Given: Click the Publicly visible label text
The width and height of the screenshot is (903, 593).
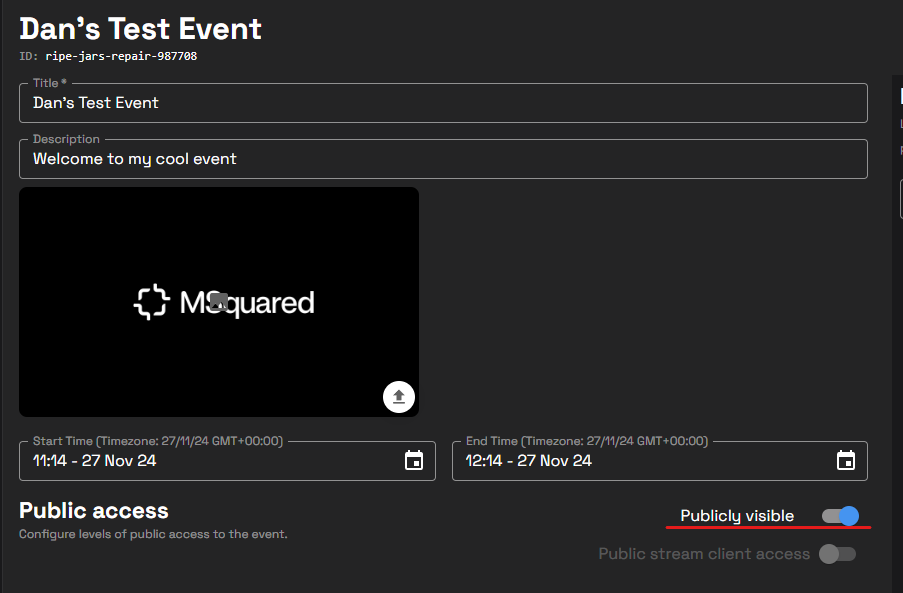Looking at the screenshot, I should coord(737,516).
